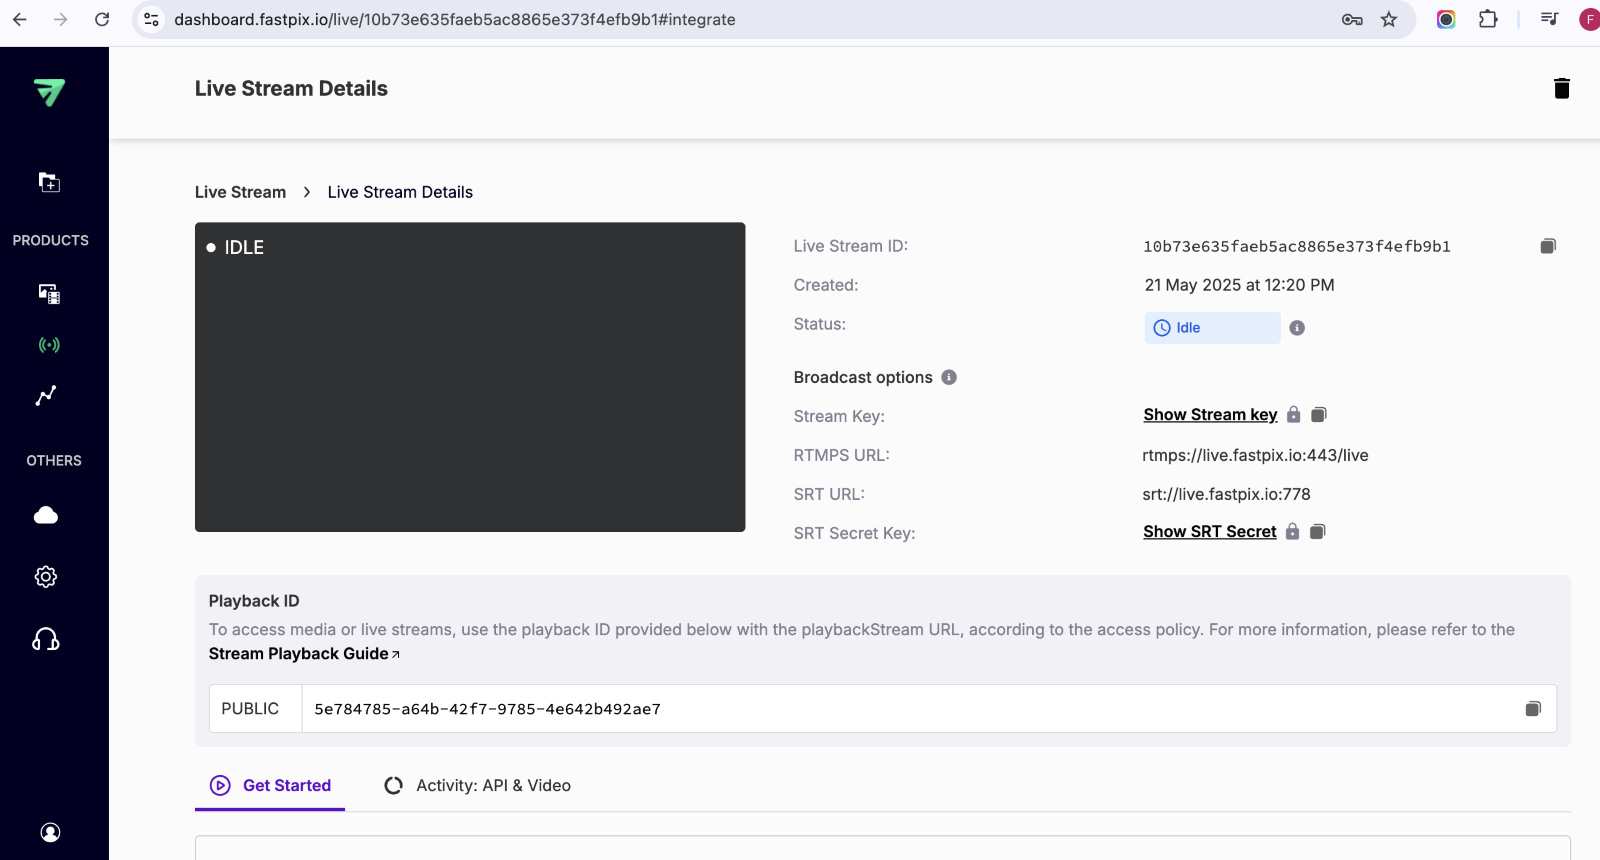Click the browser address bar URL
The image size is (1600, 860).
pyautogui.click(x=455, y=19)
